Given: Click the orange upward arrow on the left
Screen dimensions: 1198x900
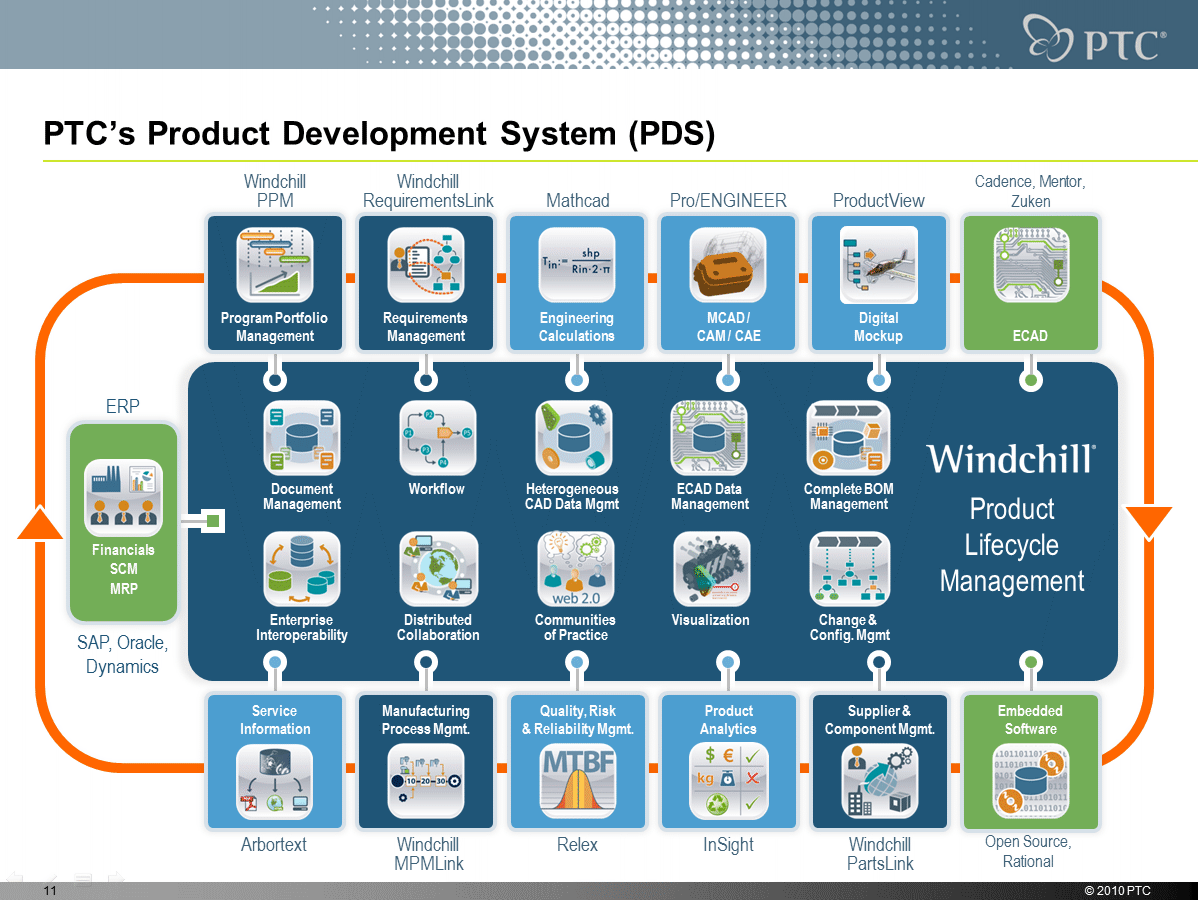Looking at the screenshot, I should (40, 521).
